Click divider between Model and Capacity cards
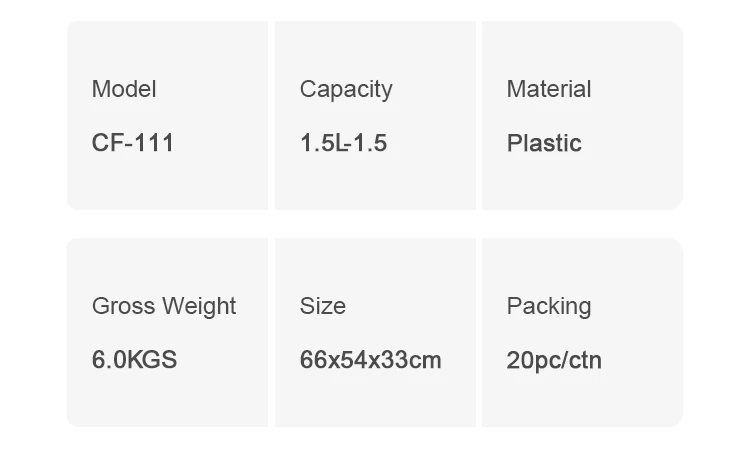The width and height of the screenshot is (750, 462). (x=271, y=115)
